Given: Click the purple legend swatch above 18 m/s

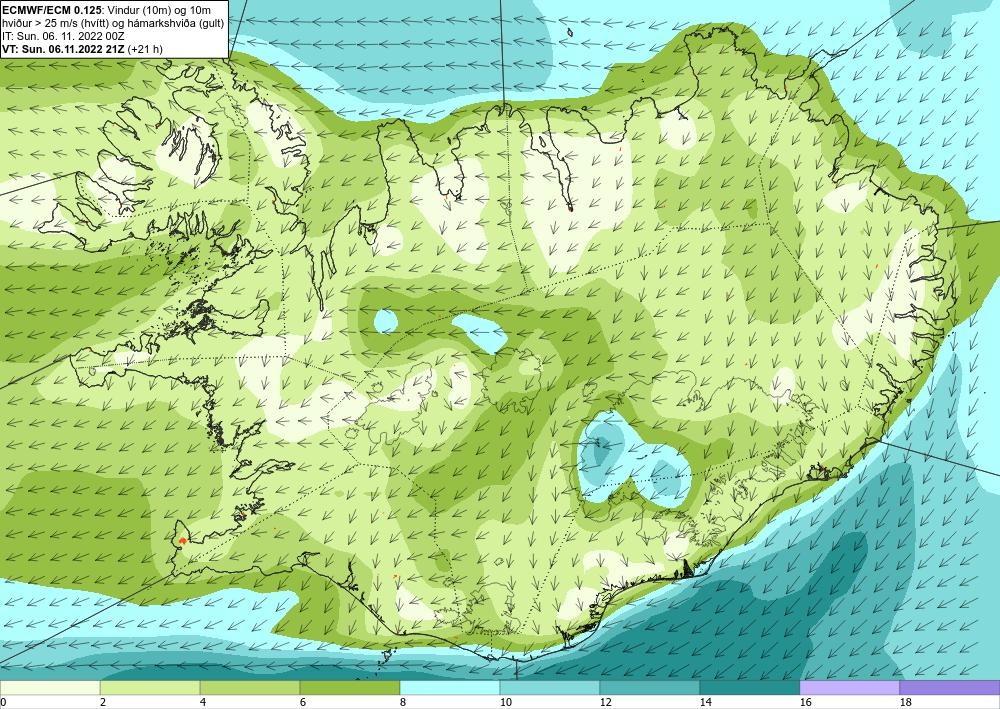Looking at the screenshot, I should point(950,688).
